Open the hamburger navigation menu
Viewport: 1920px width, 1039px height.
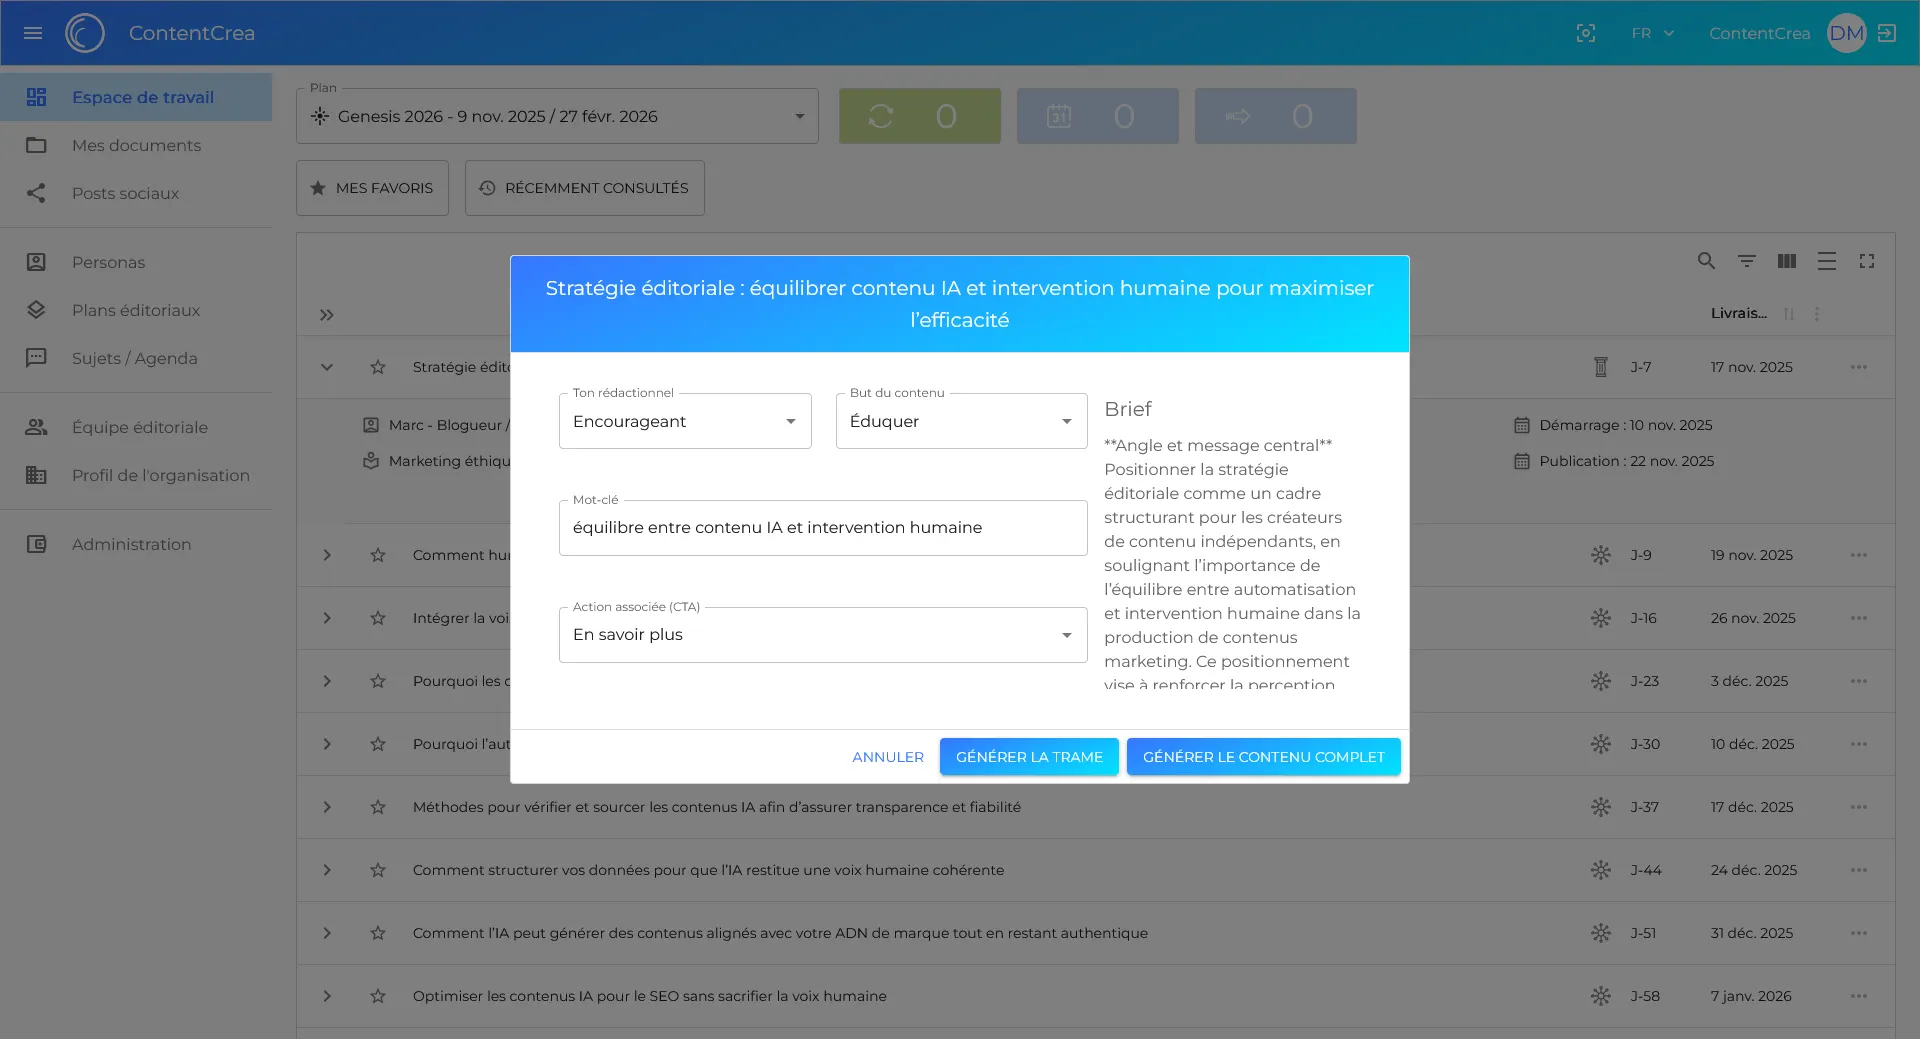coord(33,33)
